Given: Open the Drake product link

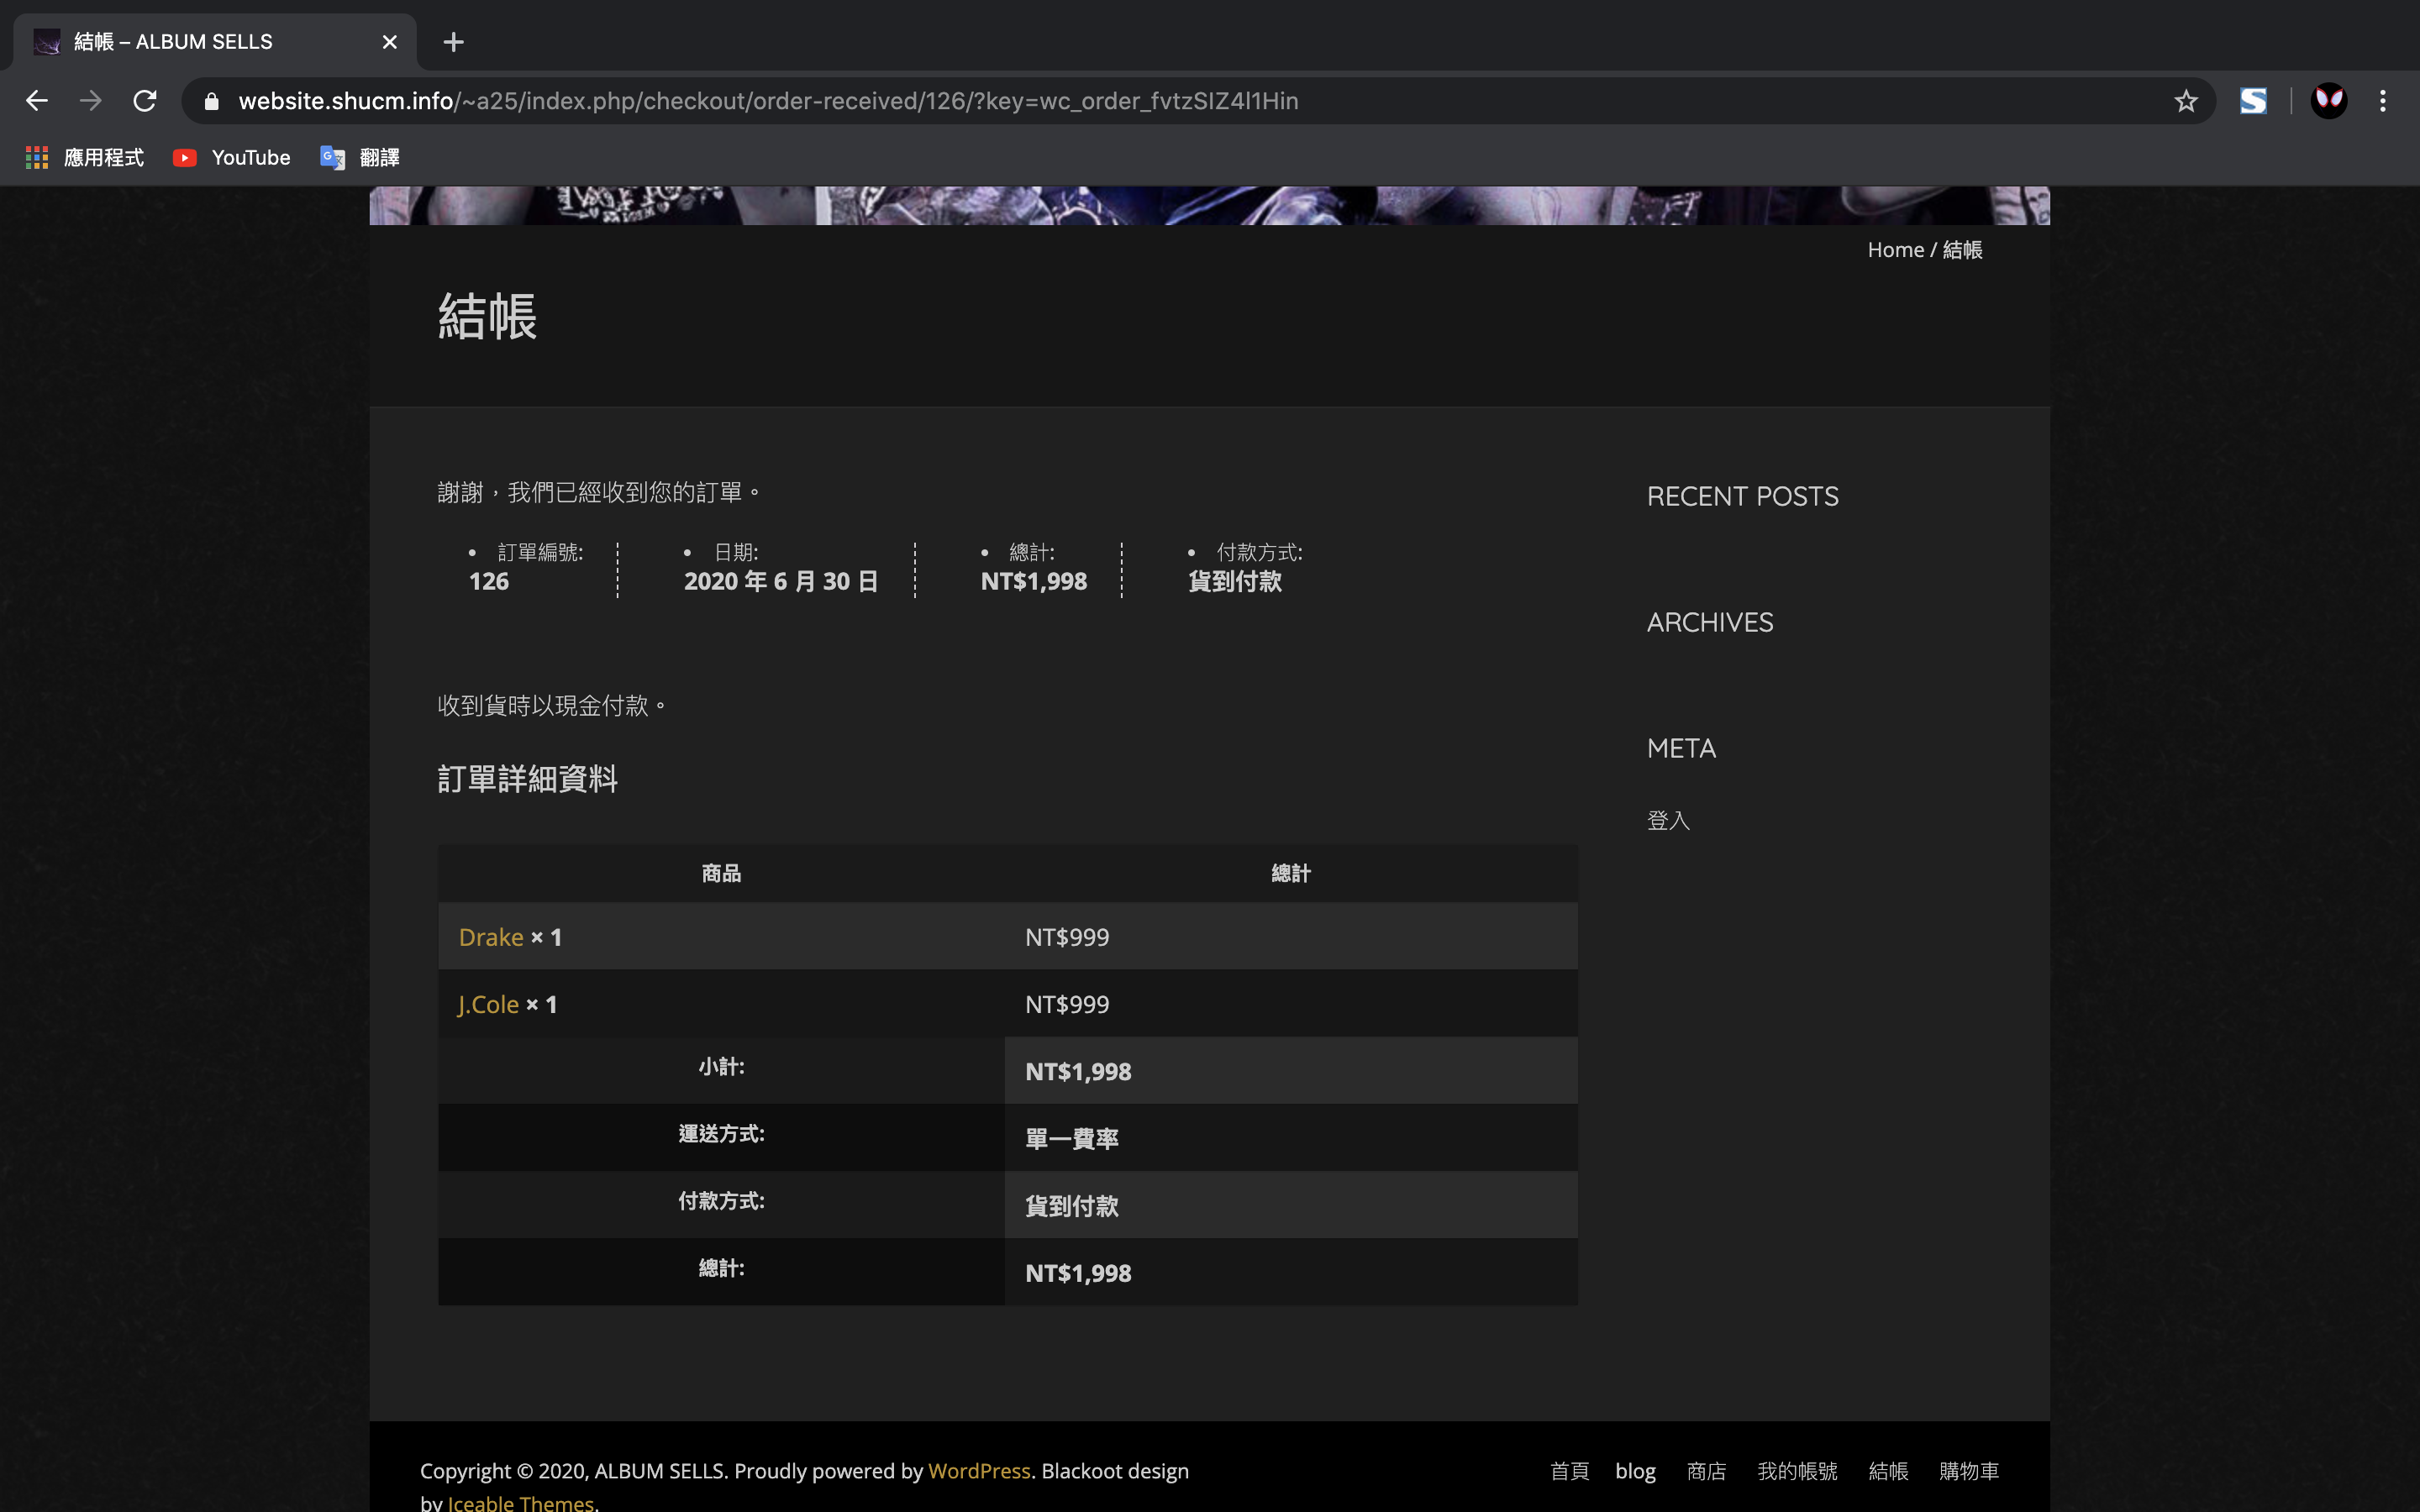Looking at the screenshot, I should click(x=491, y=937).
